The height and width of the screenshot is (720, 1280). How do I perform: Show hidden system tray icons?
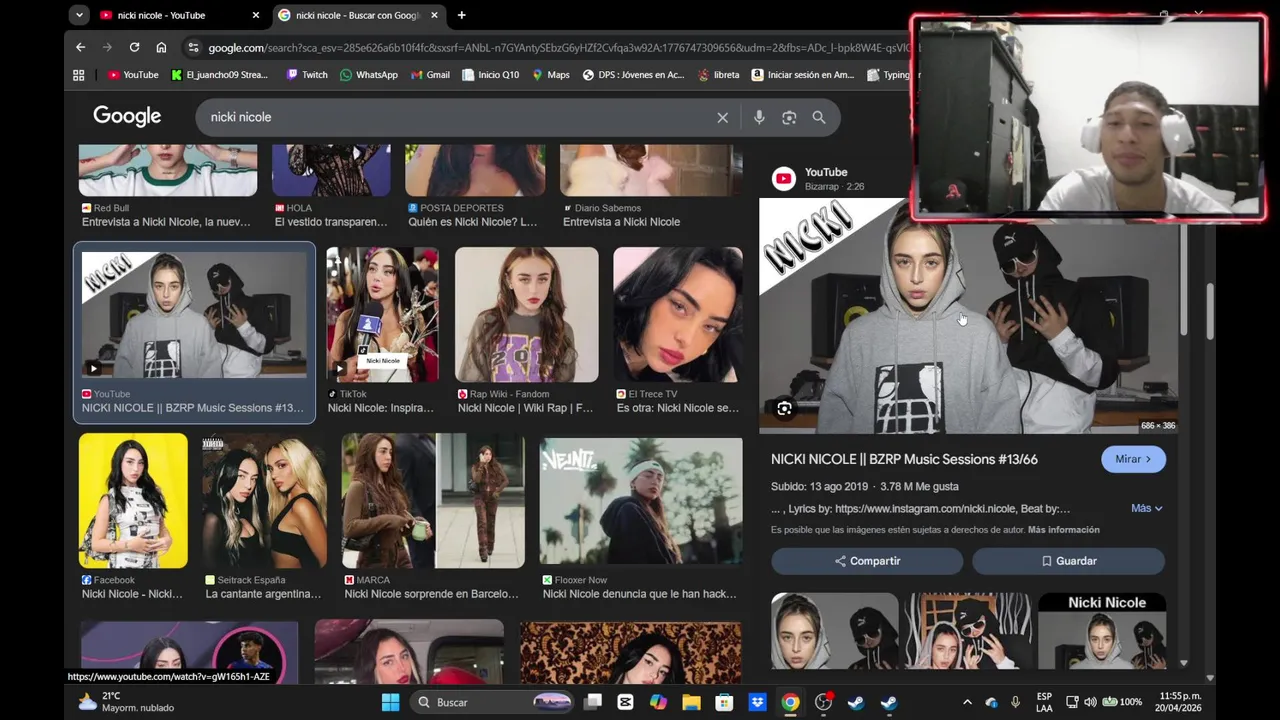pos(967,702)
